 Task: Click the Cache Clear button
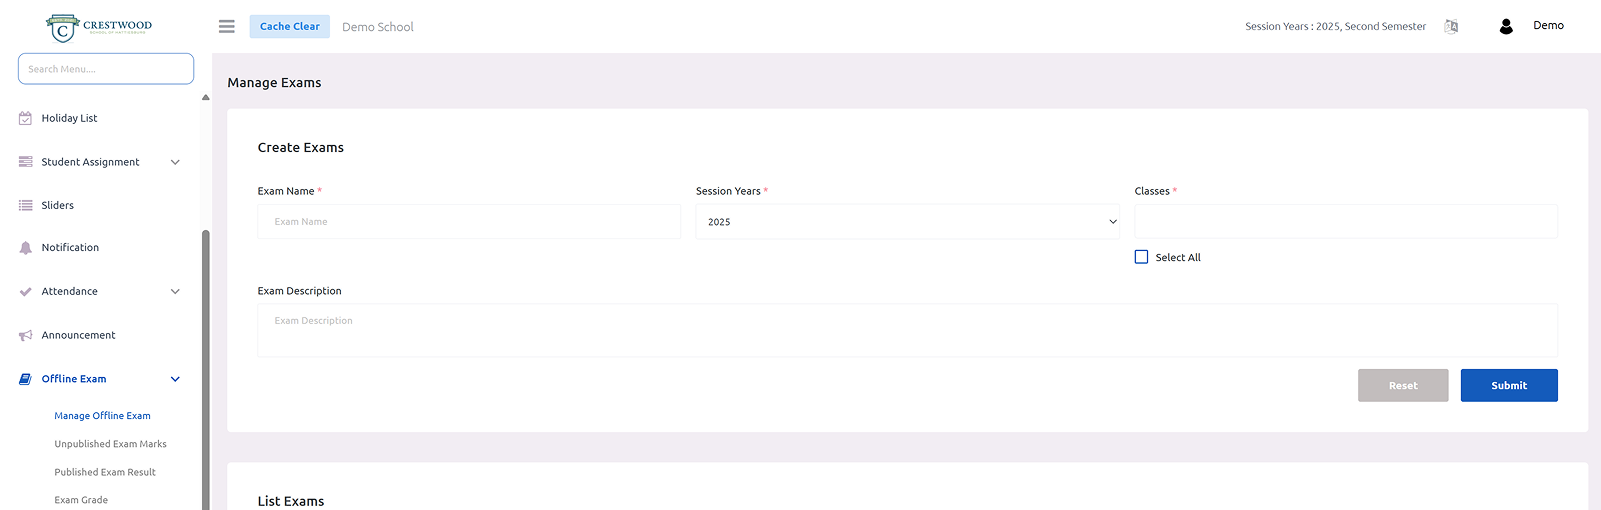289,27
